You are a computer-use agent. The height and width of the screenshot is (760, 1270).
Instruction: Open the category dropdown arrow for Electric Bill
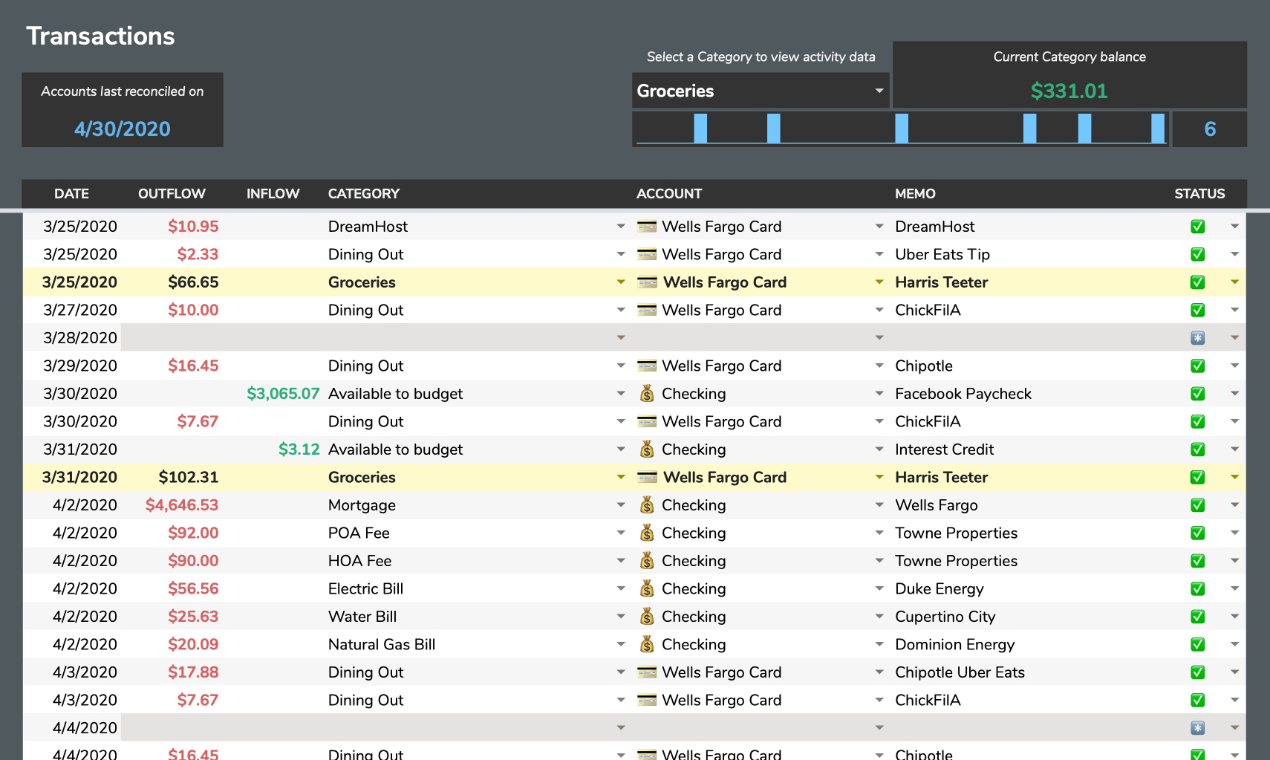(621, 590)
